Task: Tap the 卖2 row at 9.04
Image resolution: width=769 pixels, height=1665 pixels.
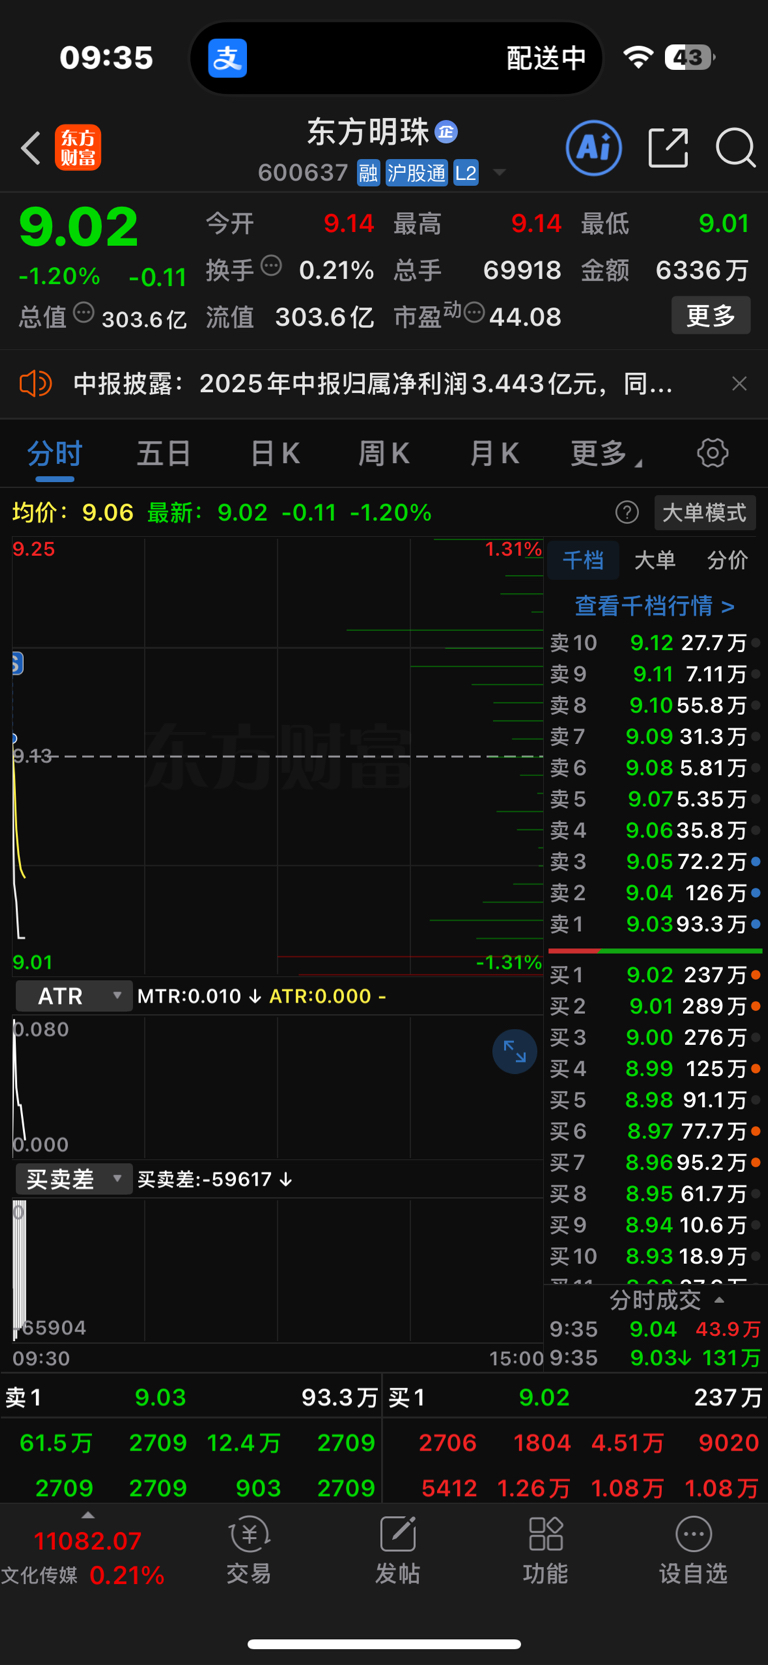Action: [655, 892]
